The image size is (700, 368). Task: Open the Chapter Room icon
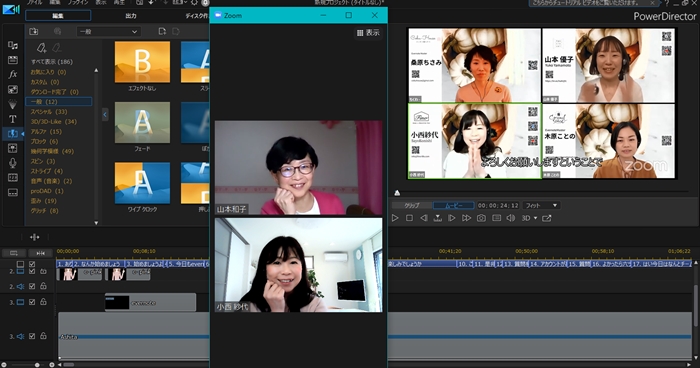click(x=13, y=178)
